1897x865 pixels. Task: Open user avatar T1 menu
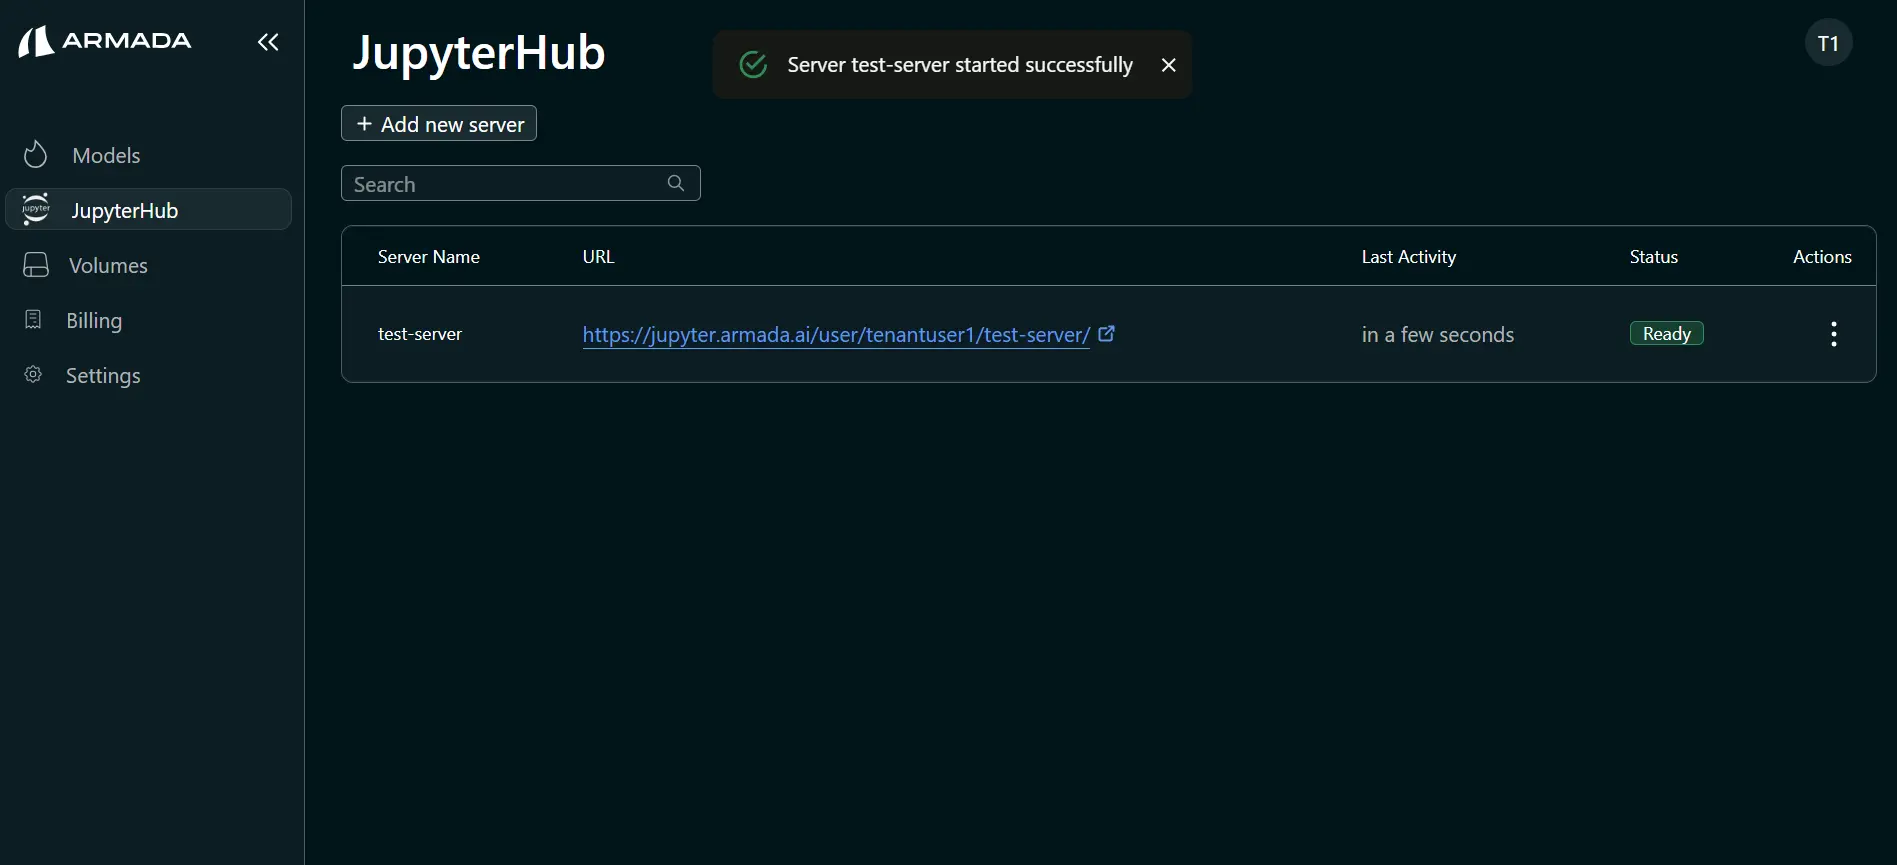point(1828,43)
